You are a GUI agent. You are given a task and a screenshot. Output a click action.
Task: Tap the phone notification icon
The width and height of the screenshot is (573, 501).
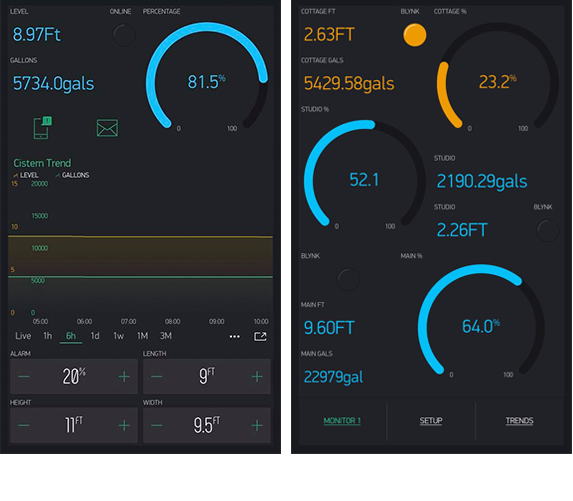(42, 128)
